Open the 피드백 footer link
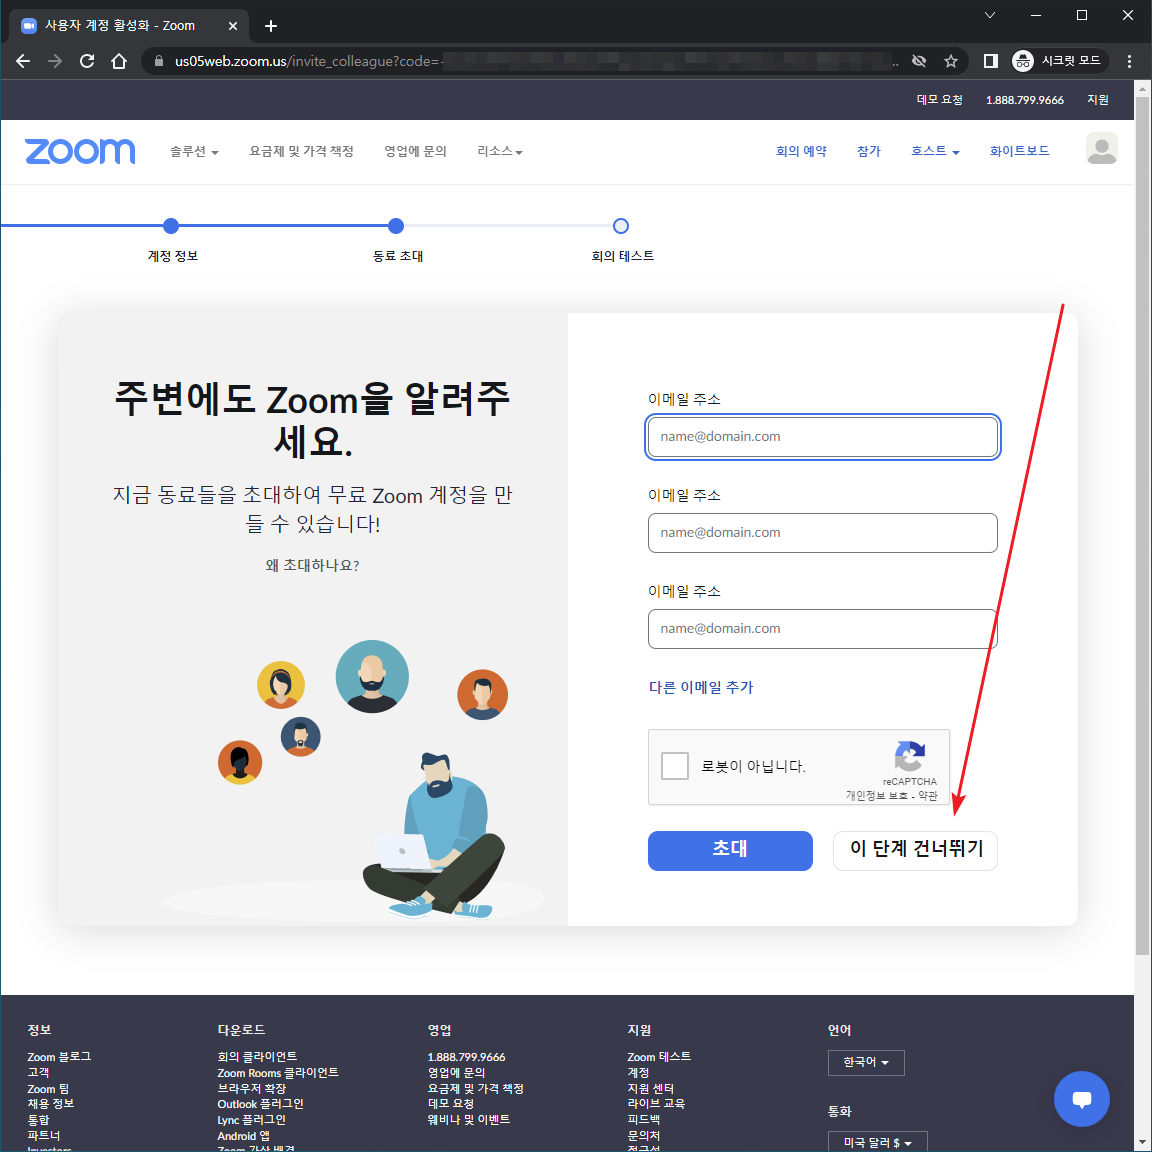 (x=644, y=1119)
